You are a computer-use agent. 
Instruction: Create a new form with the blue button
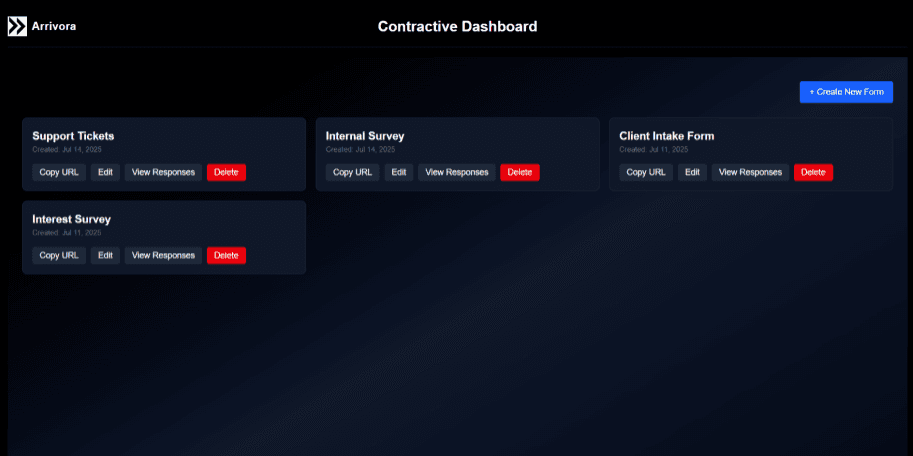pos(846,92)
